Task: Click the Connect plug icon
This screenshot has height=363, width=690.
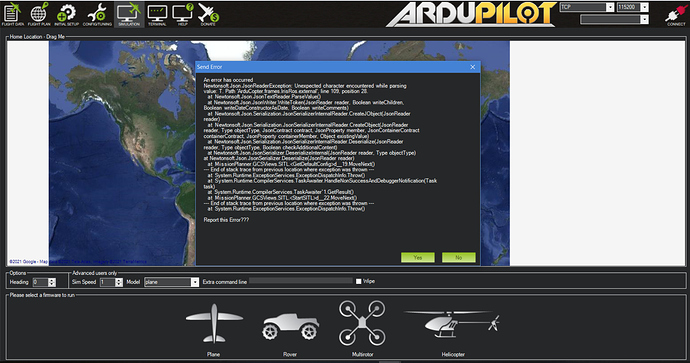Action: (675, 15)
